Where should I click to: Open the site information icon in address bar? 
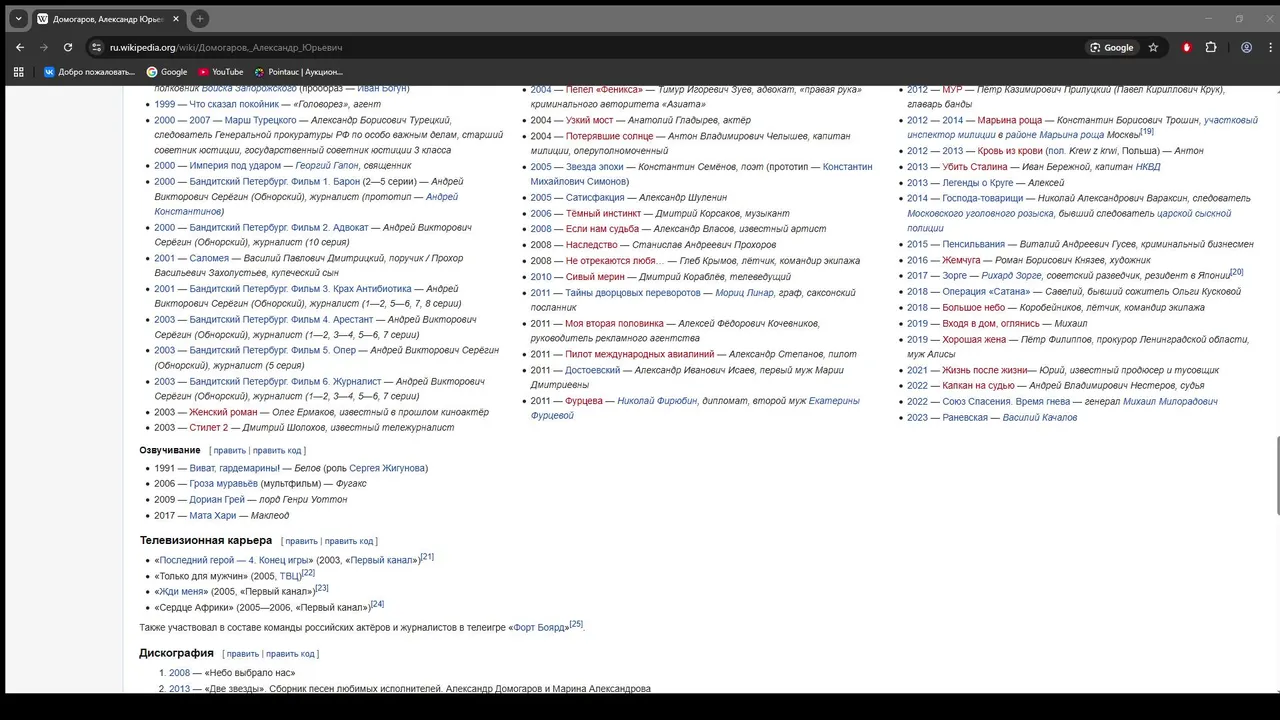tap(97, 47)
